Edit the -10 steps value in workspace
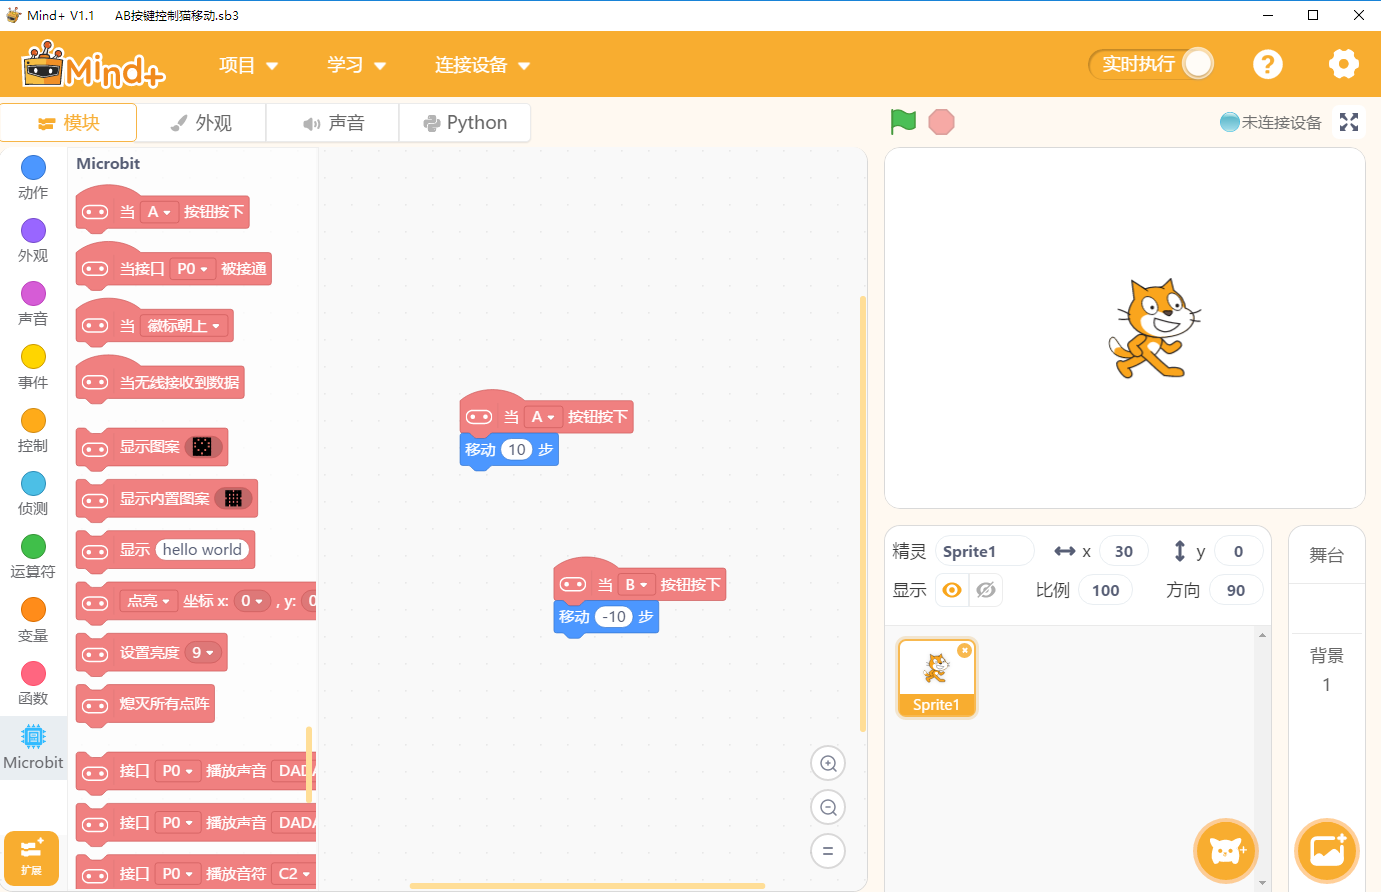Screen dimensions: 1381x892 click(x=614, y=617)
